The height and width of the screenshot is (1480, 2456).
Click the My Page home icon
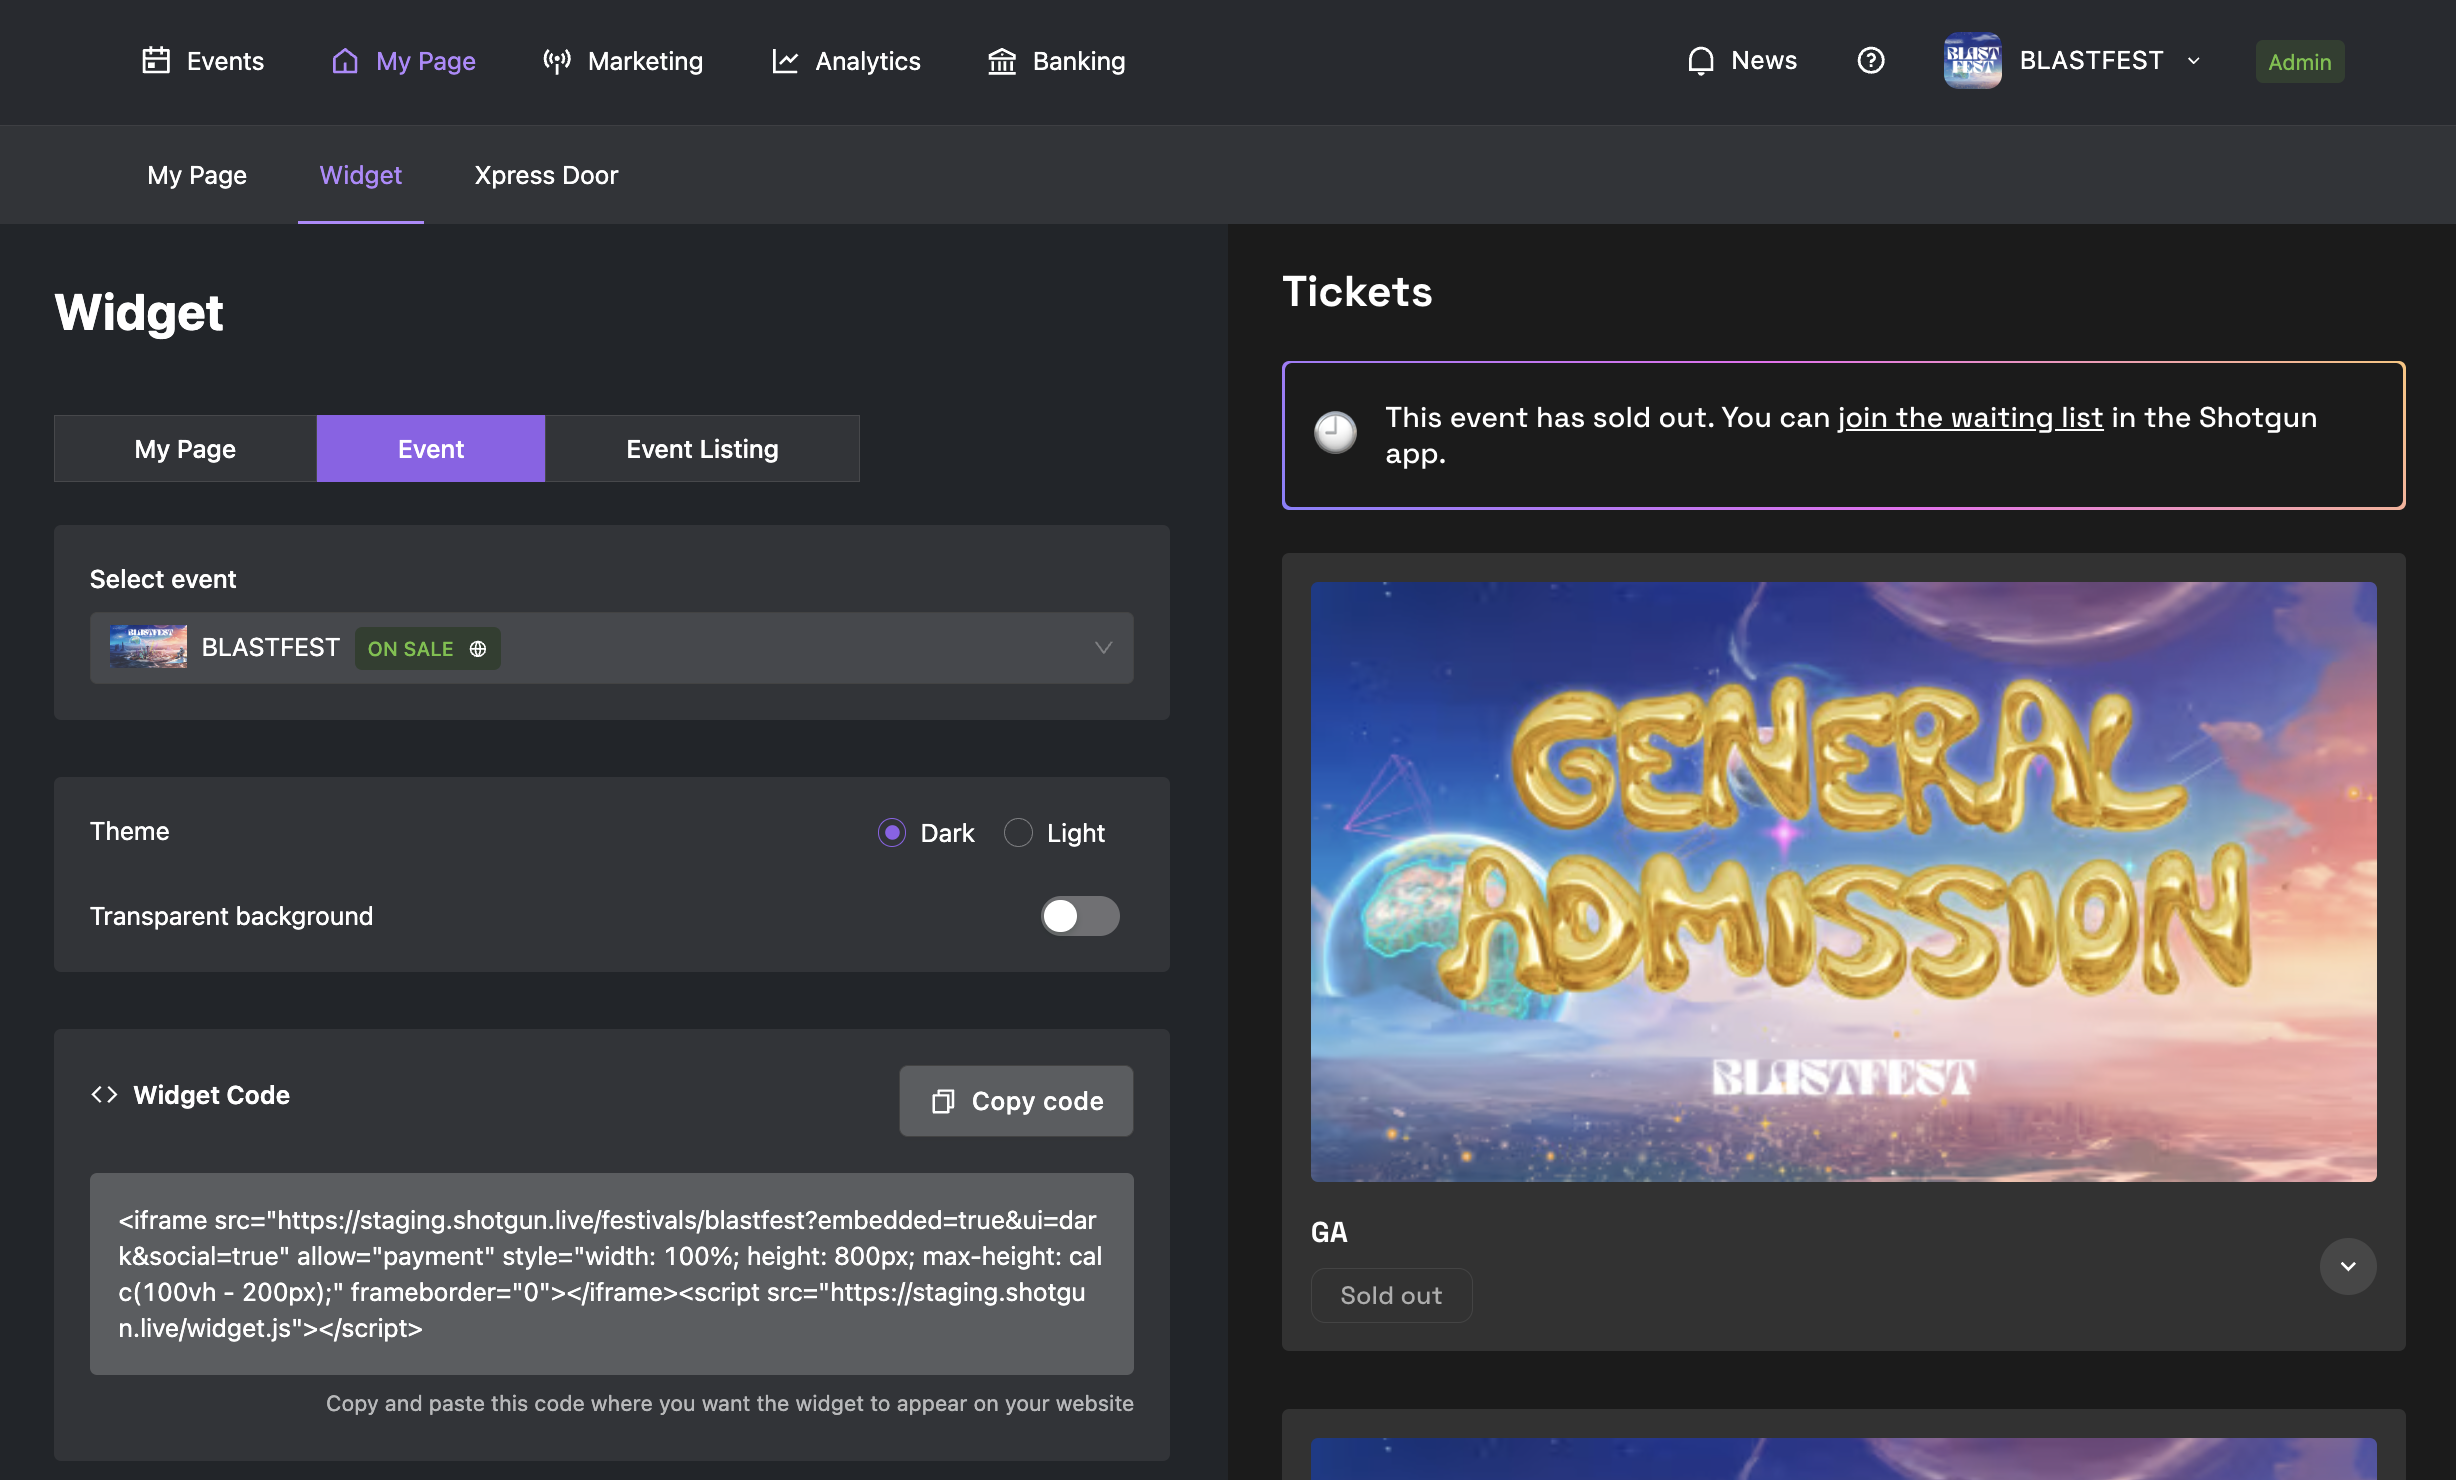pyautogui.click(x=345, y=61)
